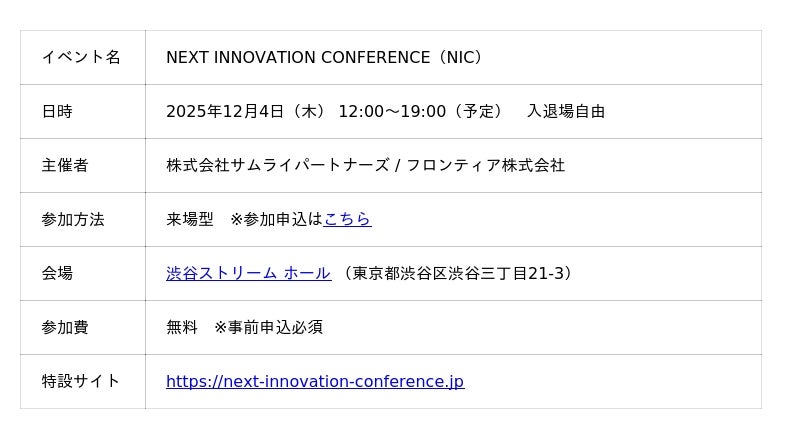This screenshot has height=439, width=800.
Task: Open the 渋谷ストリーム ホール venue link
Action: click(x=248, y=273)
